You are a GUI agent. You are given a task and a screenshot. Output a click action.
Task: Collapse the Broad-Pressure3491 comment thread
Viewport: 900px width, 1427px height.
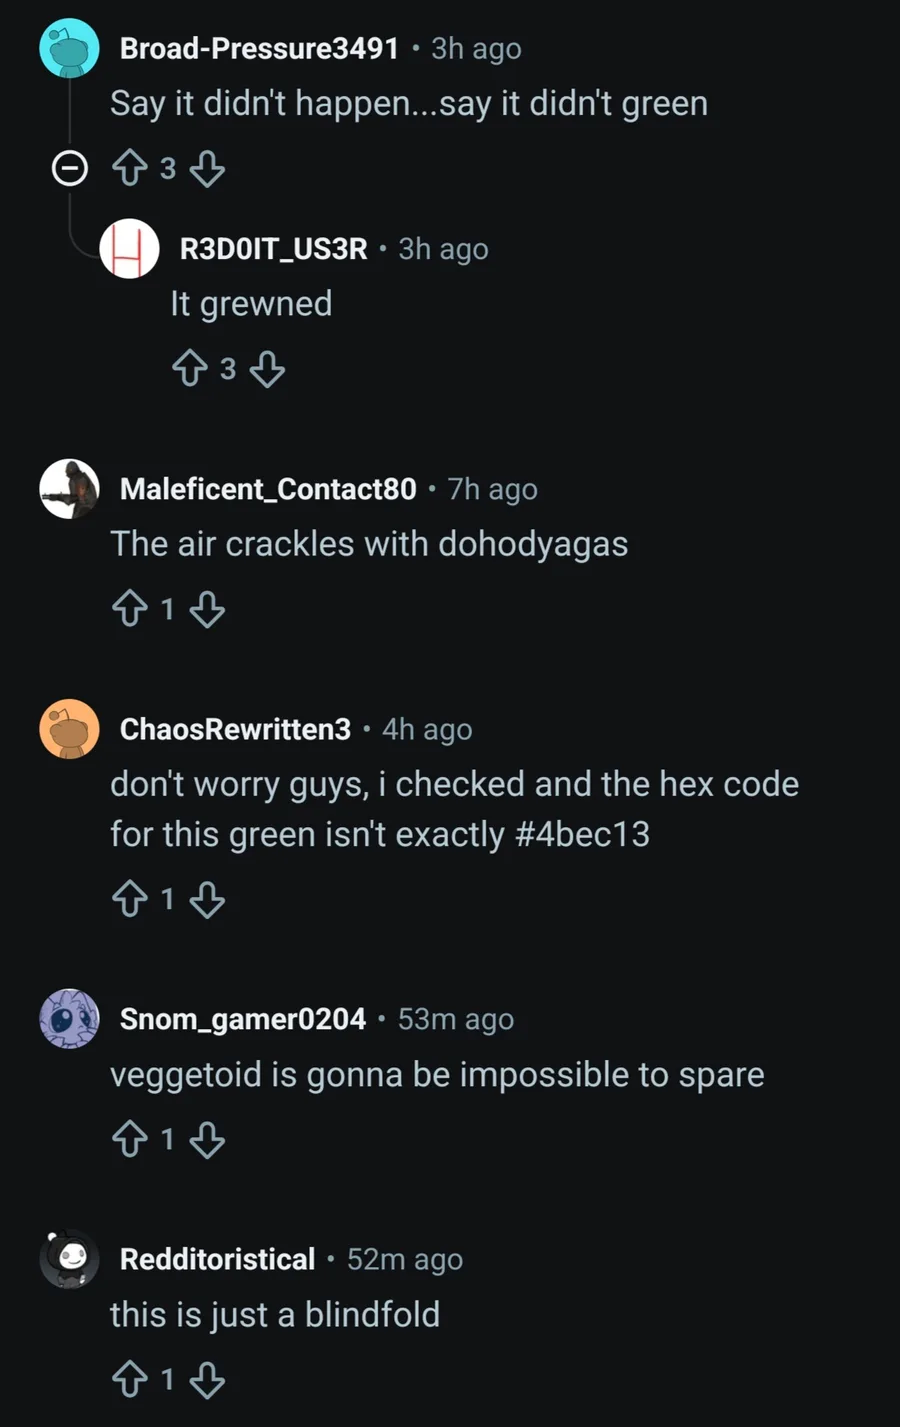click(70, 168)
